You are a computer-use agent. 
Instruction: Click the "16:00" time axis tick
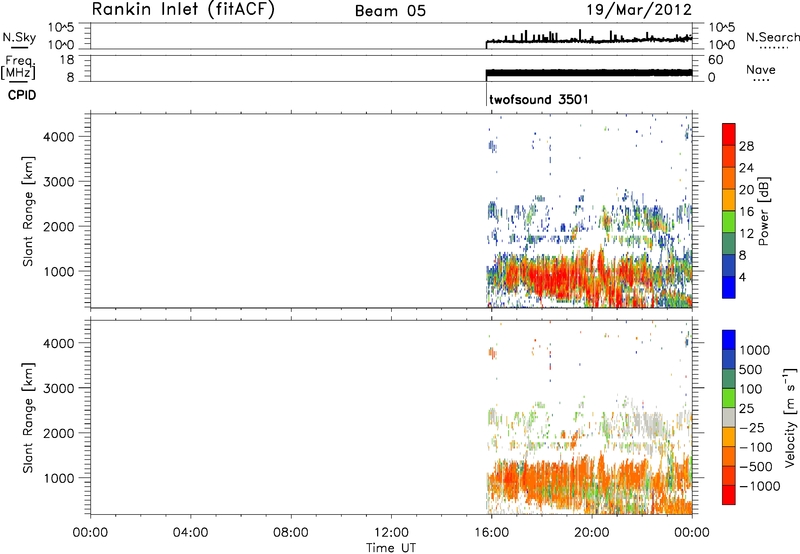pyautogui.click(x=491, y=533)
